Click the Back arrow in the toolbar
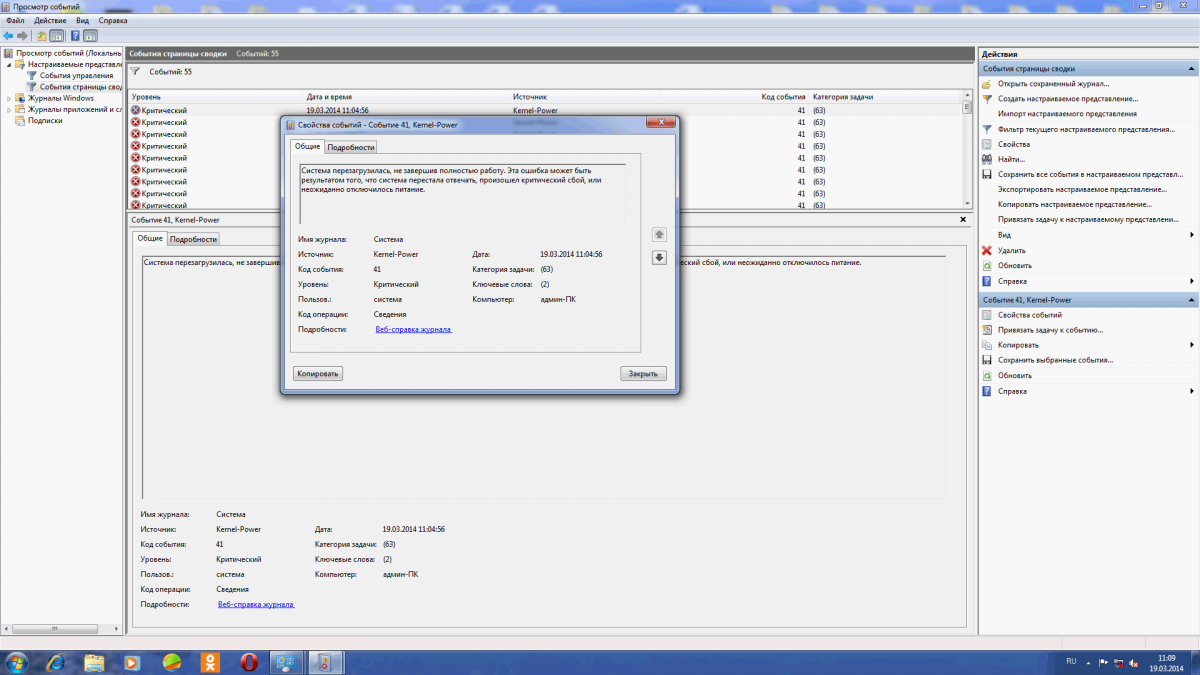The image size is (1200, 675). point(8,36)
